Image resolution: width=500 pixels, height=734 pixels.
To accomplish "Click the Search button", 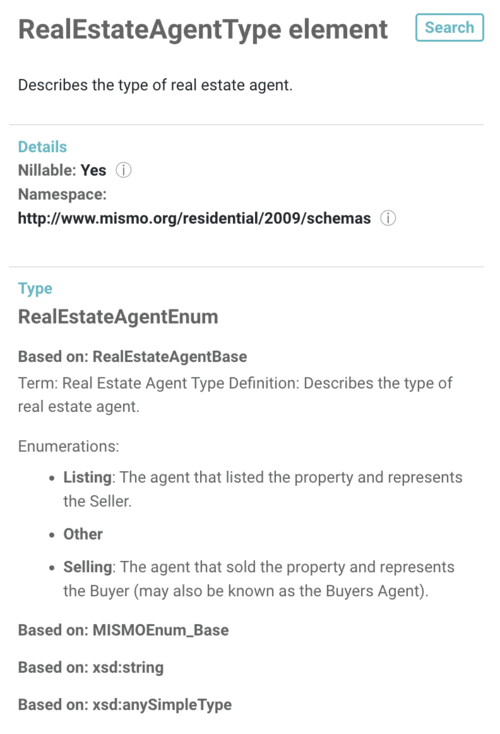I will (x=449, y=28).
